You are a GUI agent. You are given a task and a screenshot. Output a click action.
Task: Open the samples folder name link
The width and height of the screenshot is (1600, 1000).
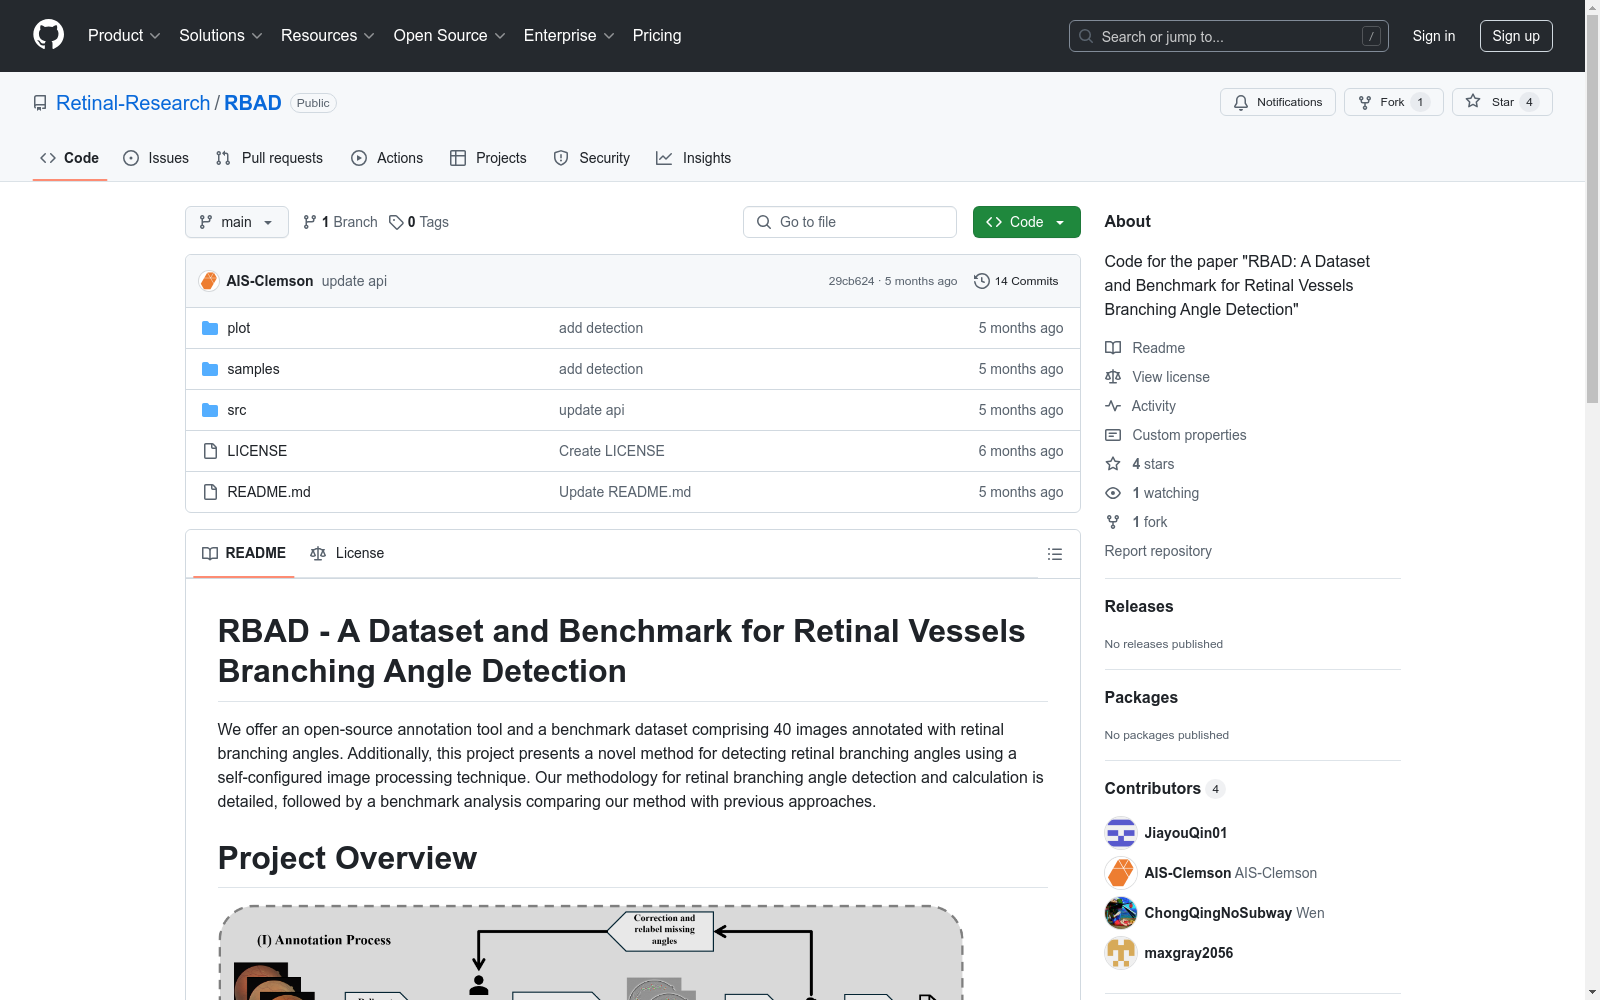coord(253,369)
